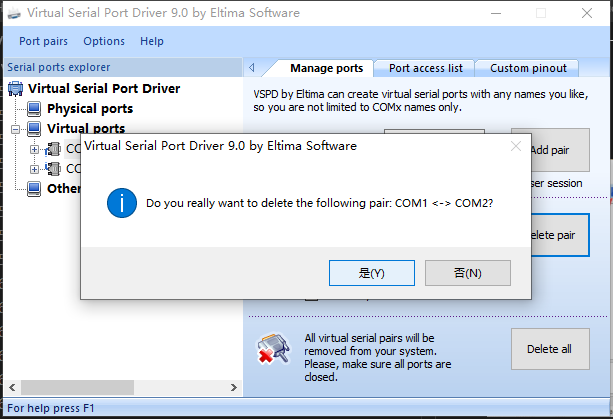Click the tab scroll left arrow
Image resolution: width=613 pixels, height=419 pixels.
click(x=252, y=68)
